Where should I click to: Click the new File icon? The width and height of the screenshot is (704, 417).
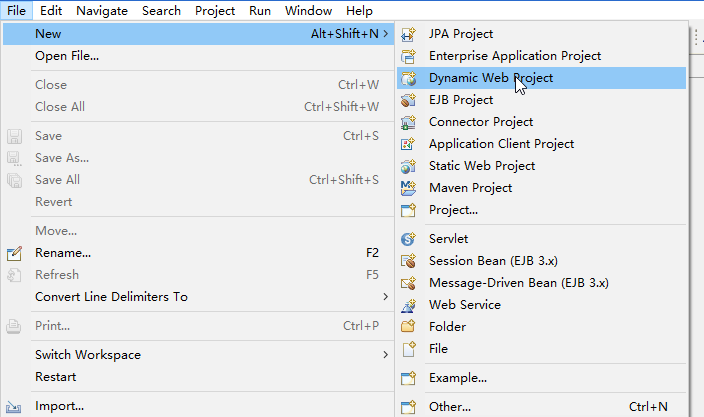pyautogui.click(x=408, y=349)
